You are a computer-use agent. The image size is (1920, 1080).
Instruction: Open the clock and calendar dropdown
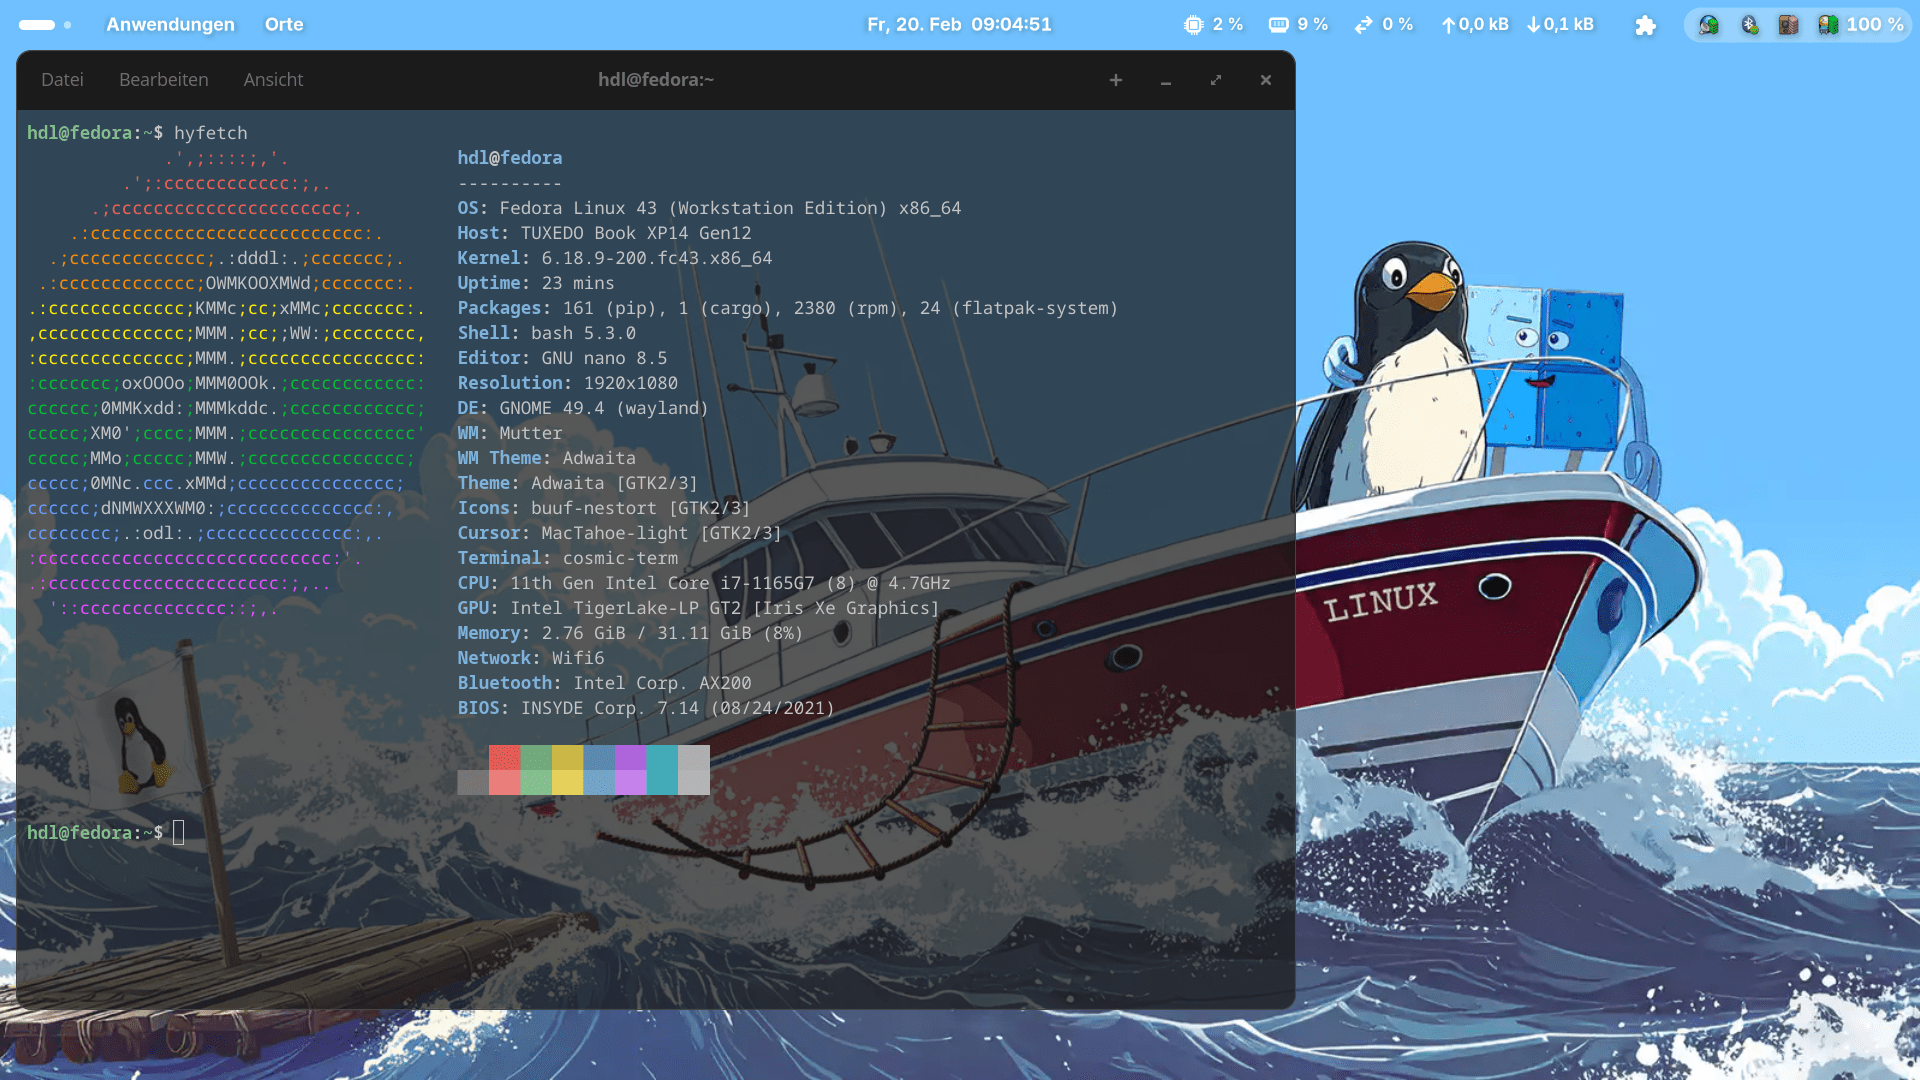coord(959,25)
